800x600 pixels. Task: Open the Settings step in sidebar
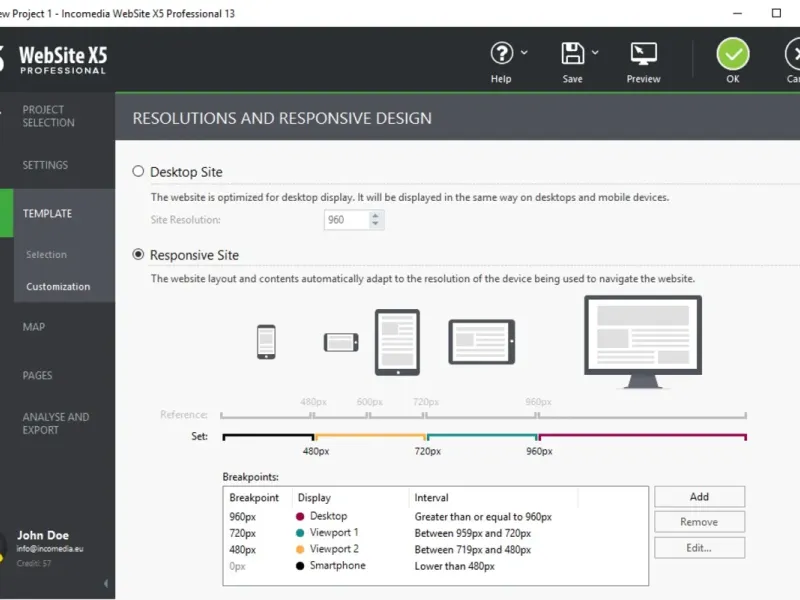(x=45, y=165)
